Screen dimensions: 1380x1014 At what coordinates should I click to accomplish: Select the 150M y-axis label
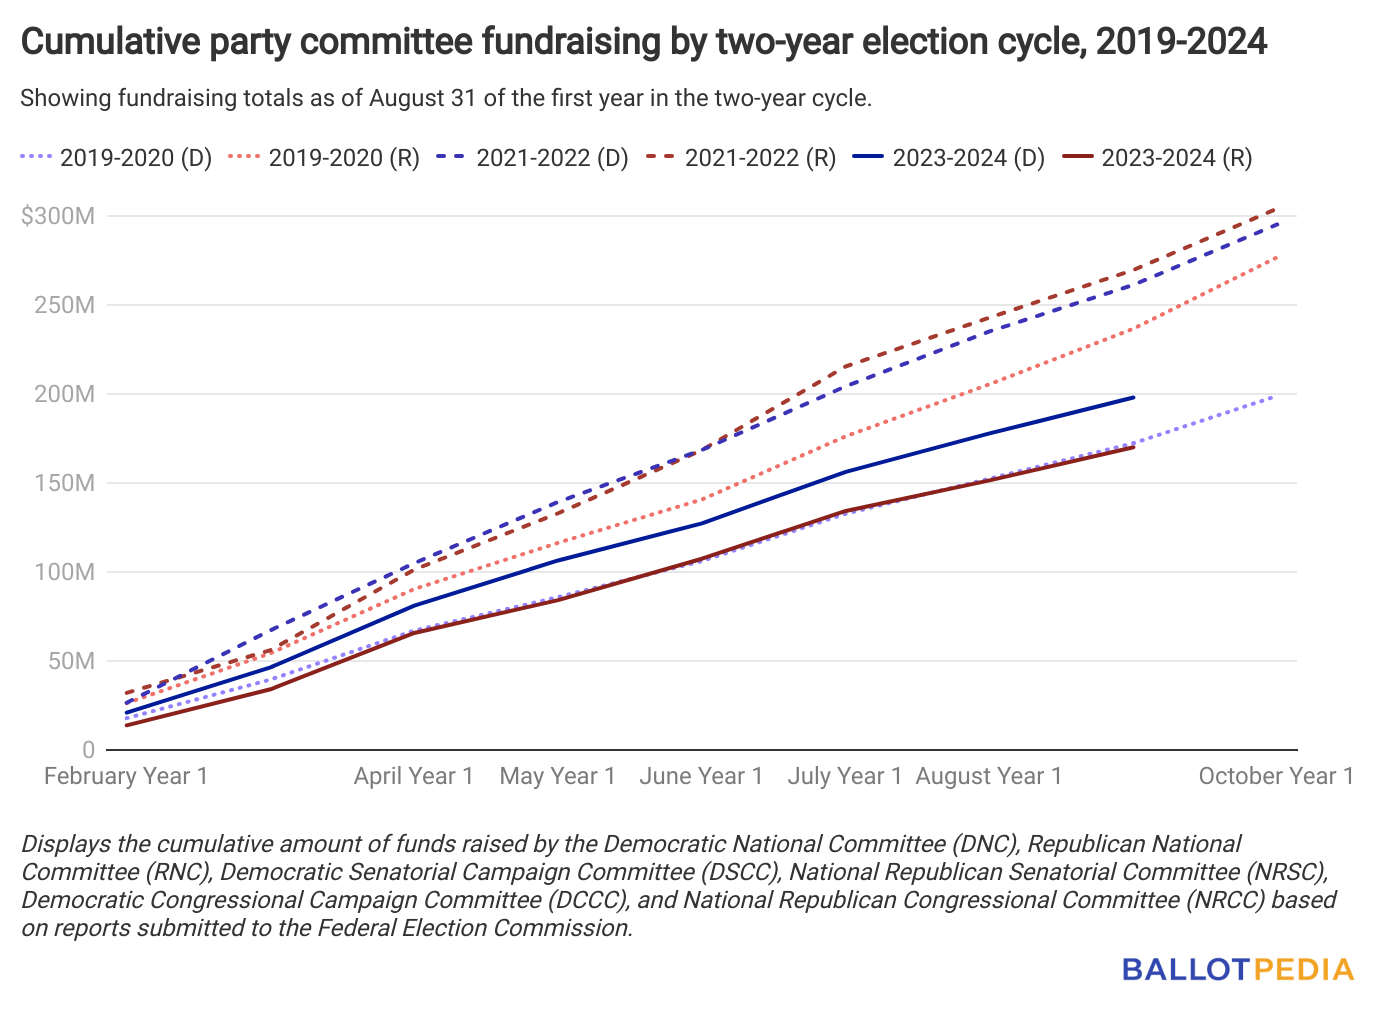(65, 483)
